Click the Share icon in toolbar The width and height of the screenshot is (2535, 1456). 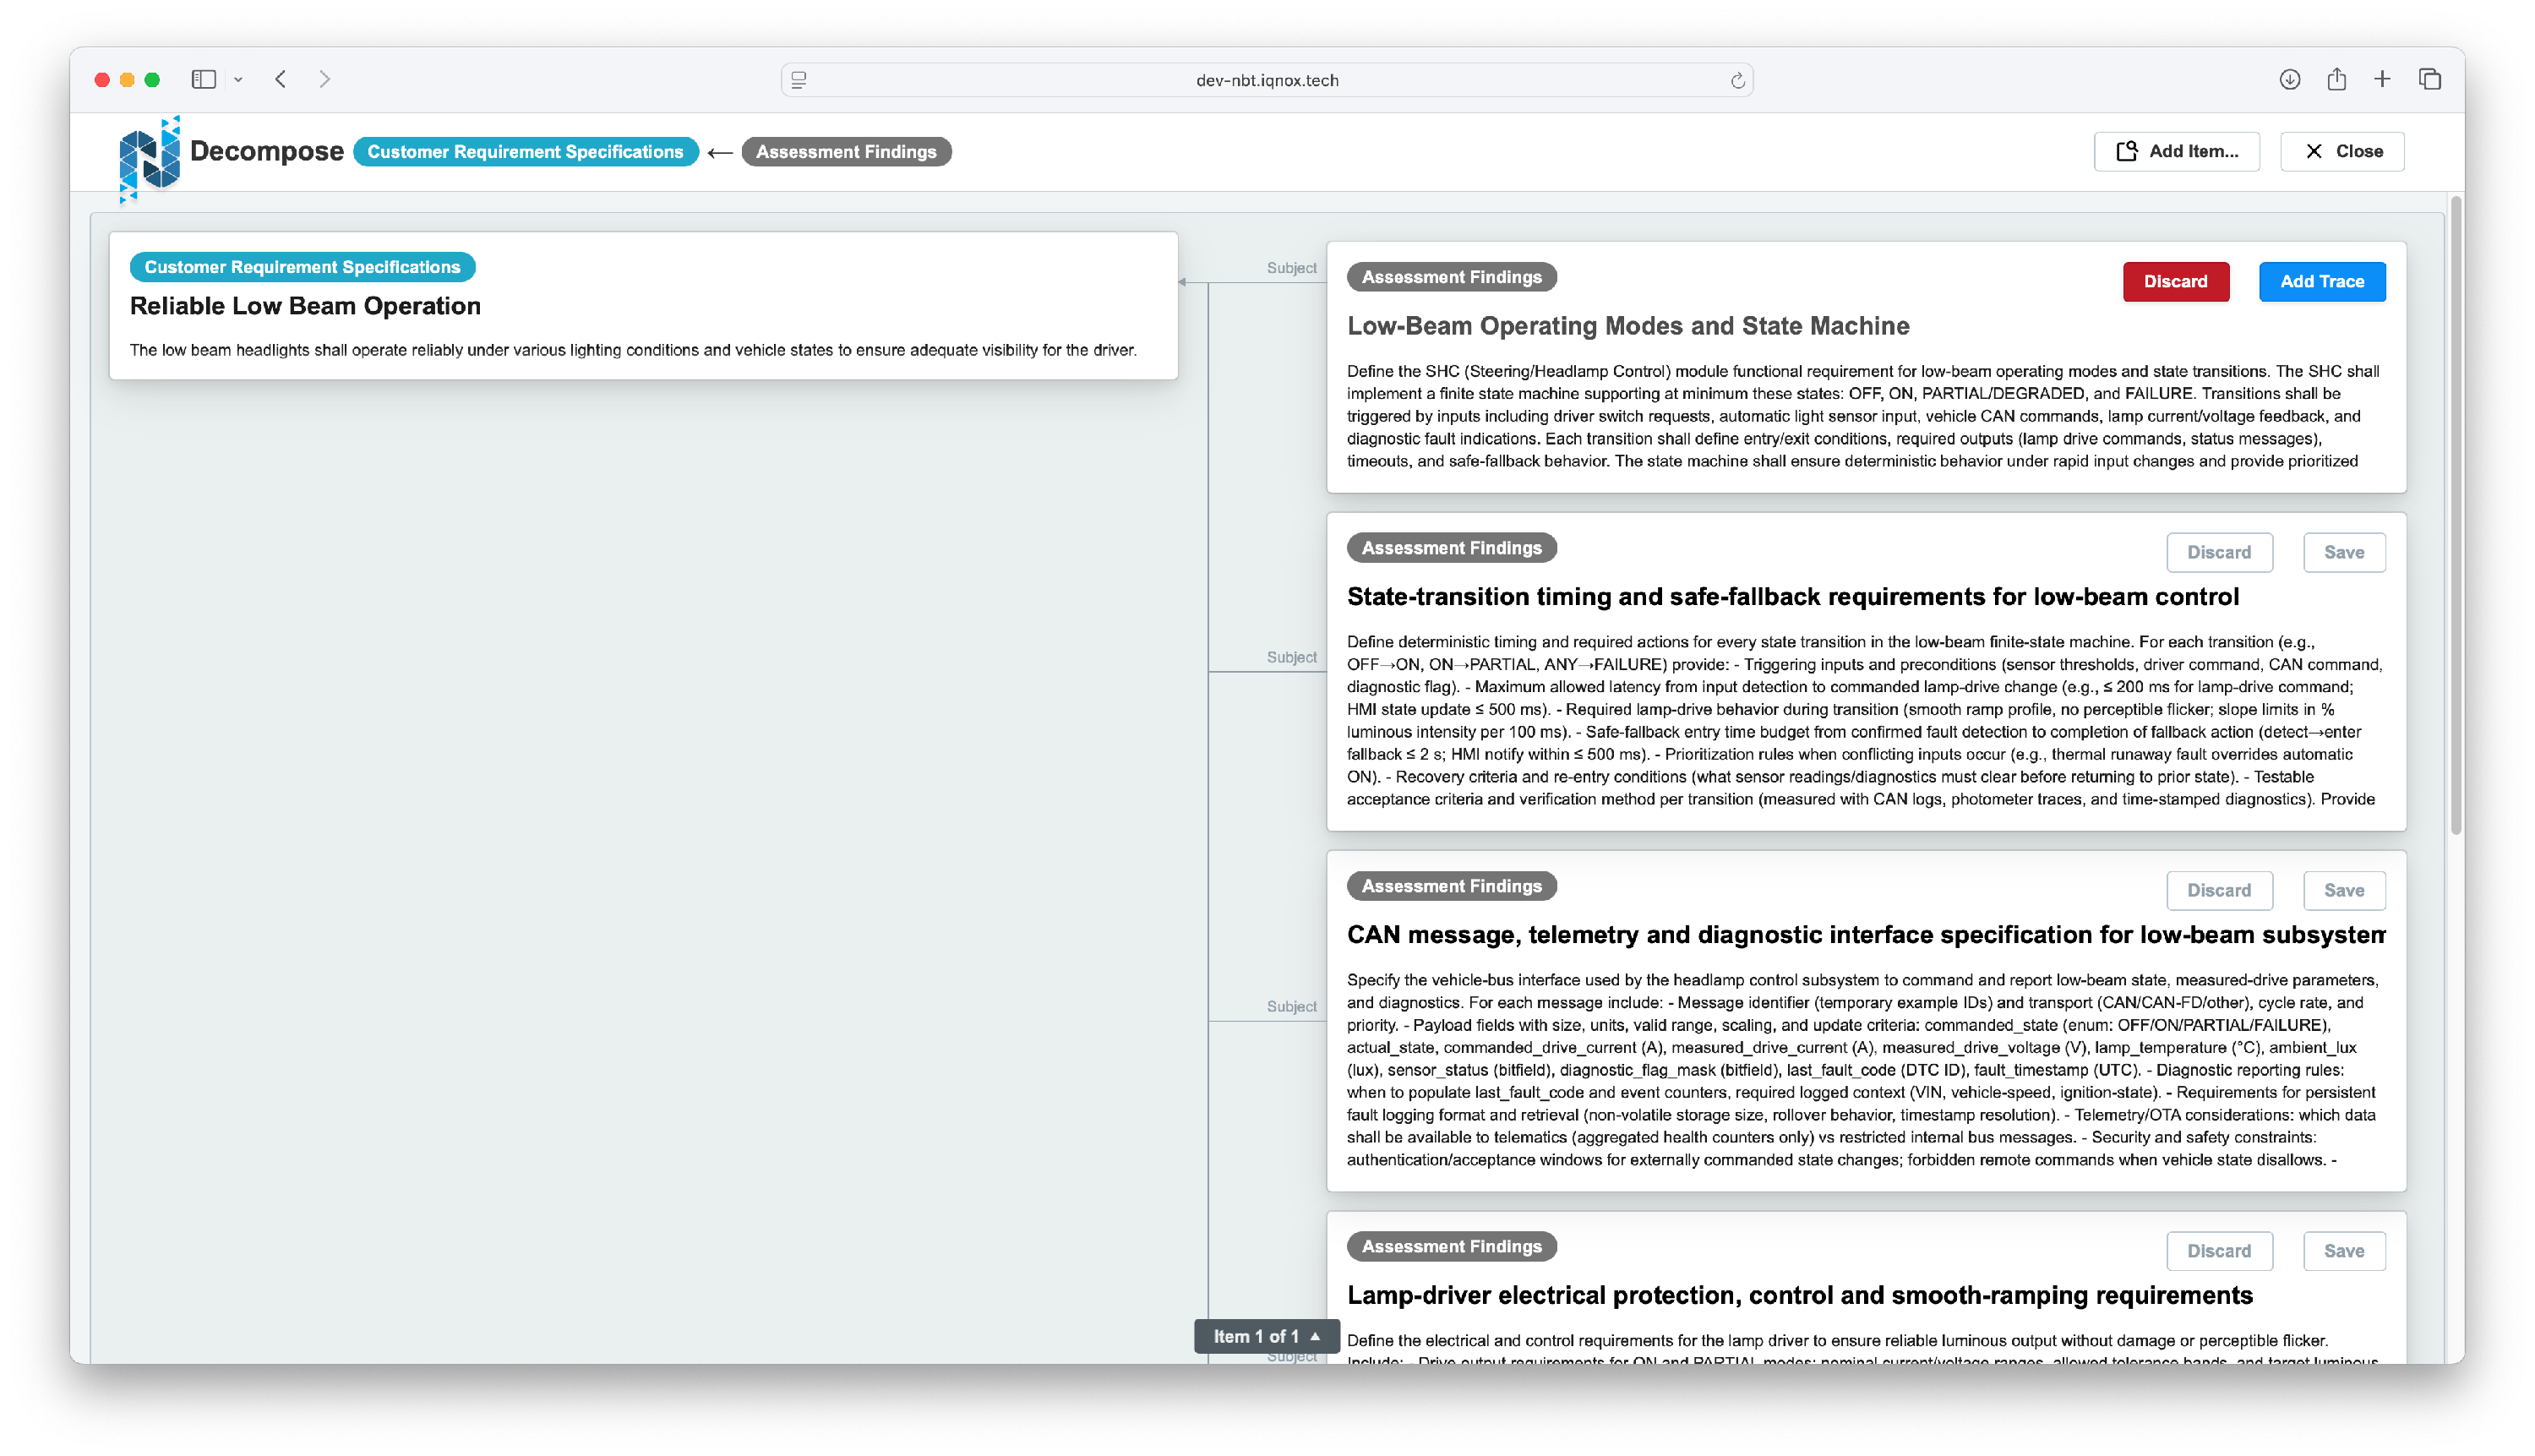(2336, 79)
